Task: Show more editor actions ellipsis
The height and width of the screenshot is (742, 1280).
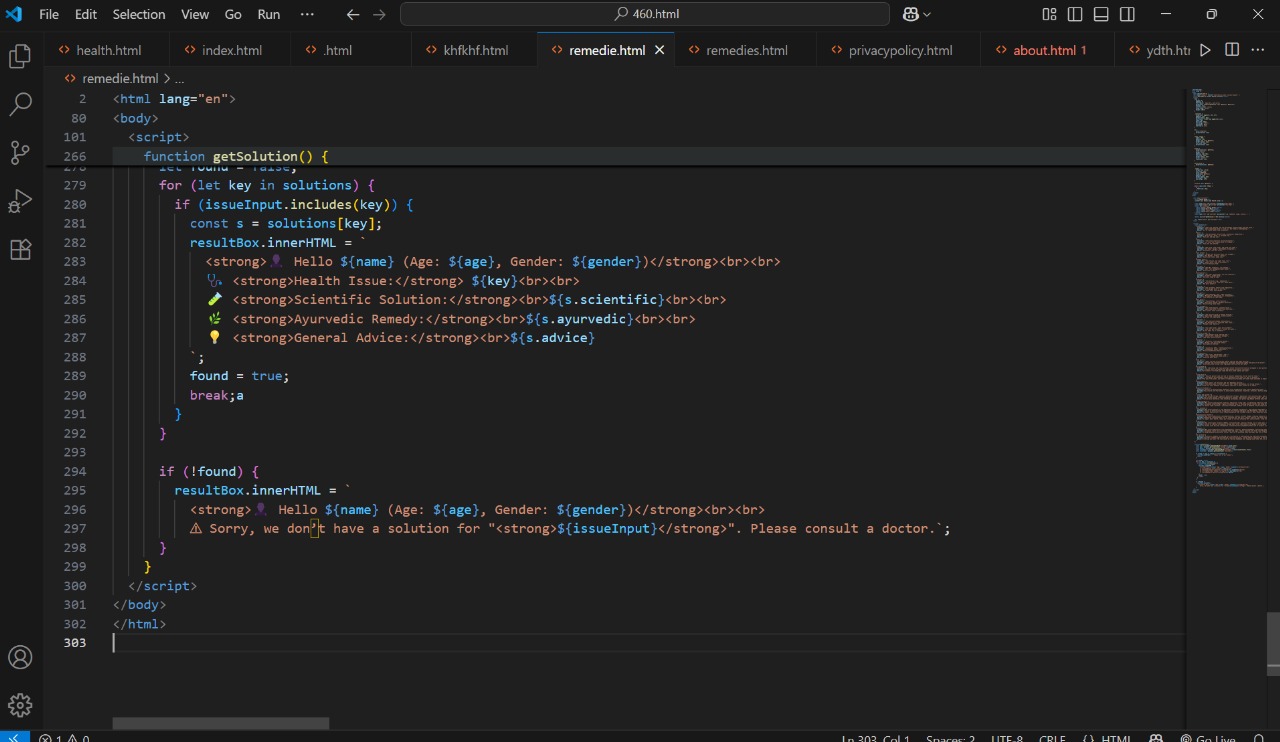Action: (x=1258, y=50)
